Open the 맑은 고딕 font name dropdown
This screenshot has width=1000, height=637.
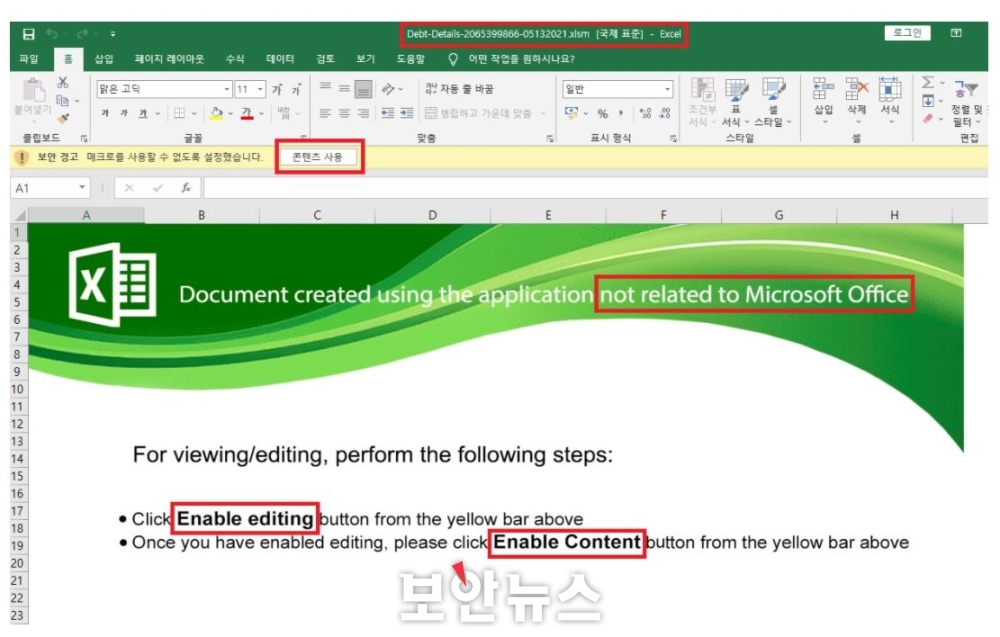coord(227,89)
